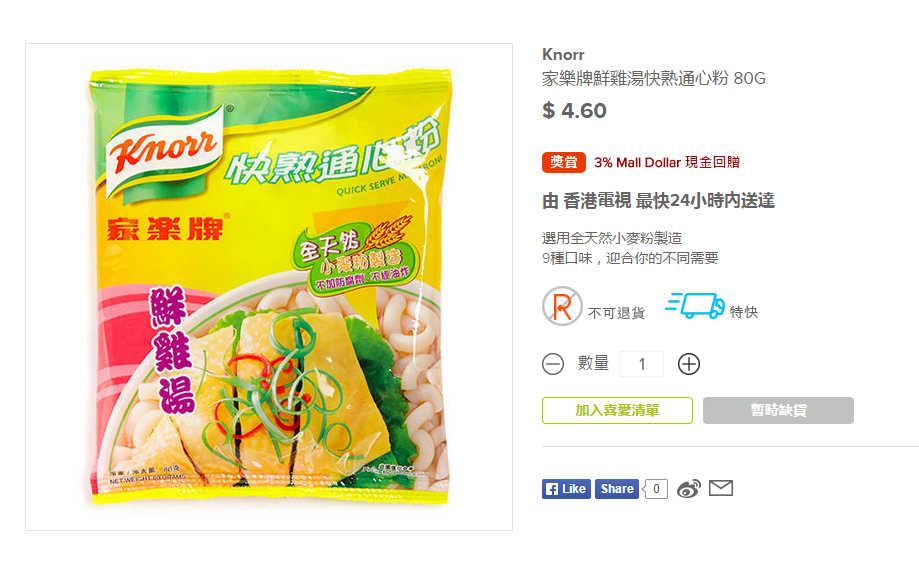Click the 暫時缺貨 out-of-stock button
The width and height of the screenshot is (919, 561).
click(x=778, y=410)
